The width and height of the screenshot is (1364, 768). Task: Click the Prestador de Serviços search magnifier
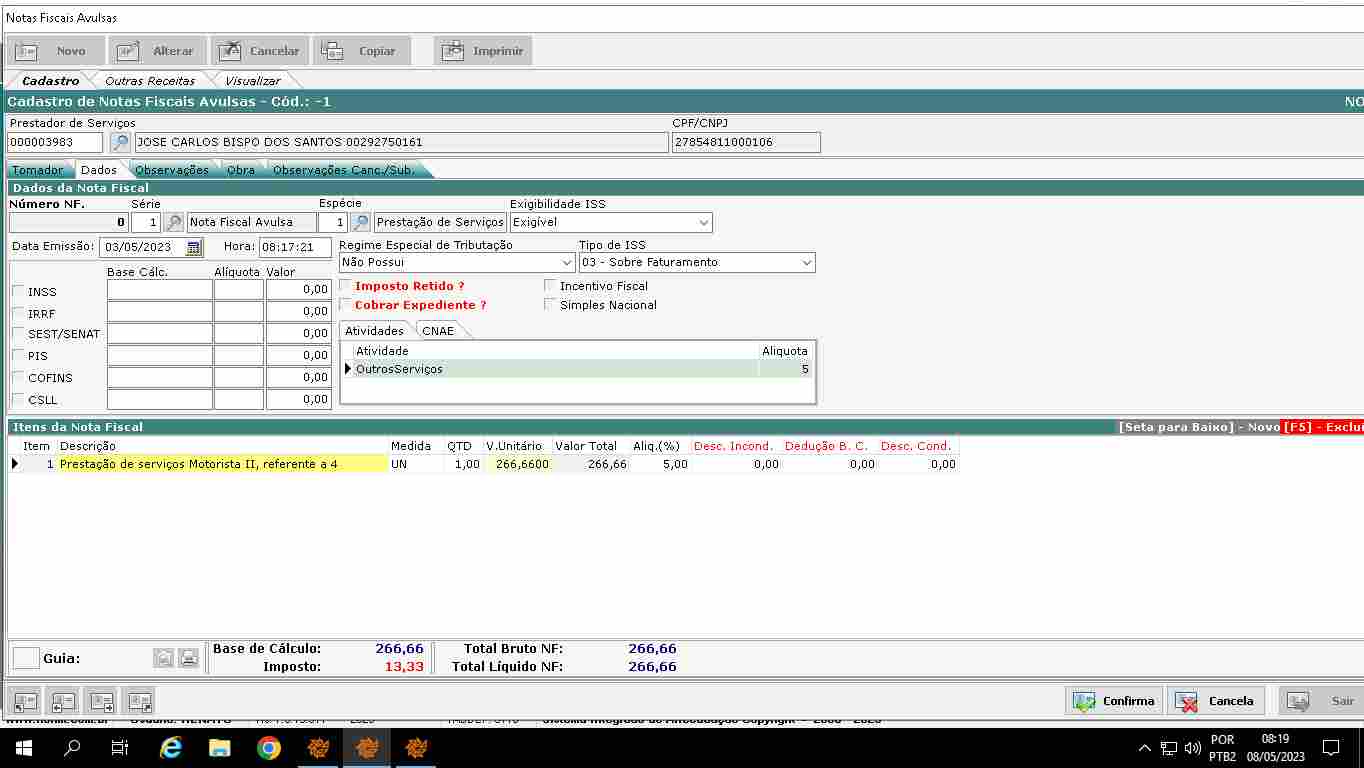(x=120, y=143)
